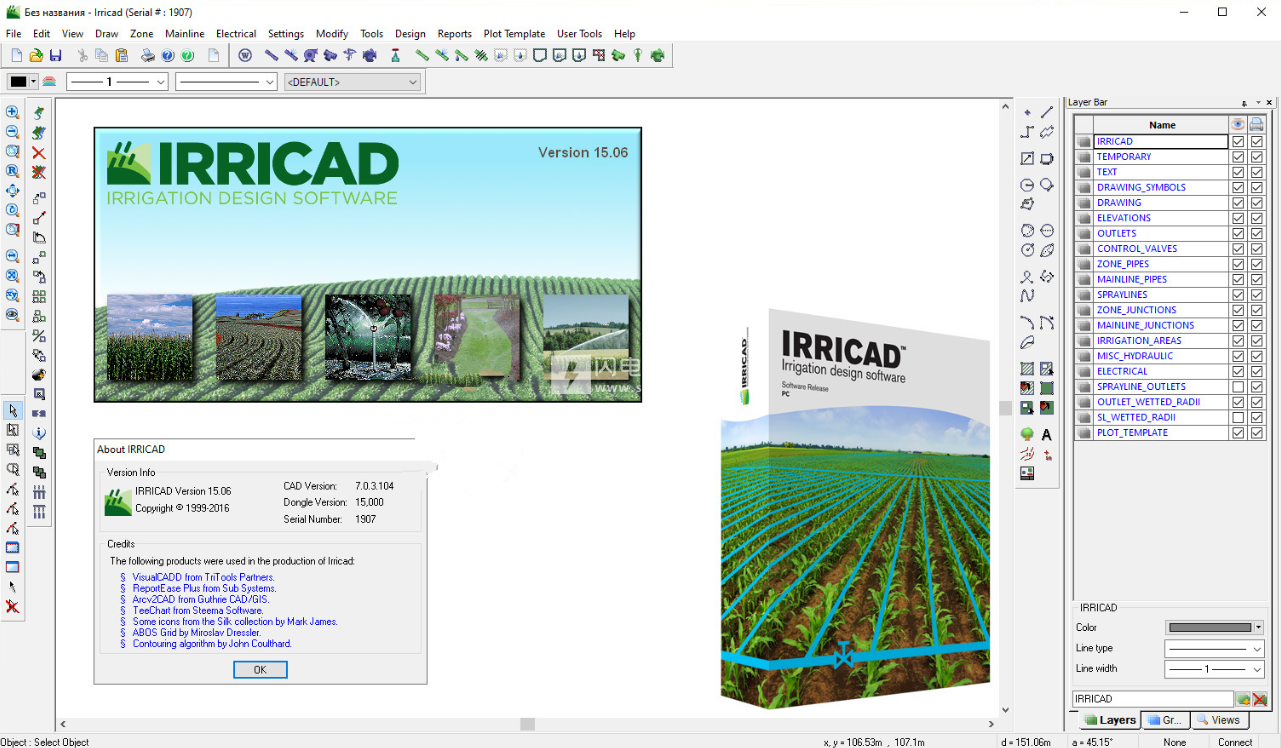Click the layer name input field showing IRRICAD
Screen dimensions: 1281x748
click(x=1153, y=700)
